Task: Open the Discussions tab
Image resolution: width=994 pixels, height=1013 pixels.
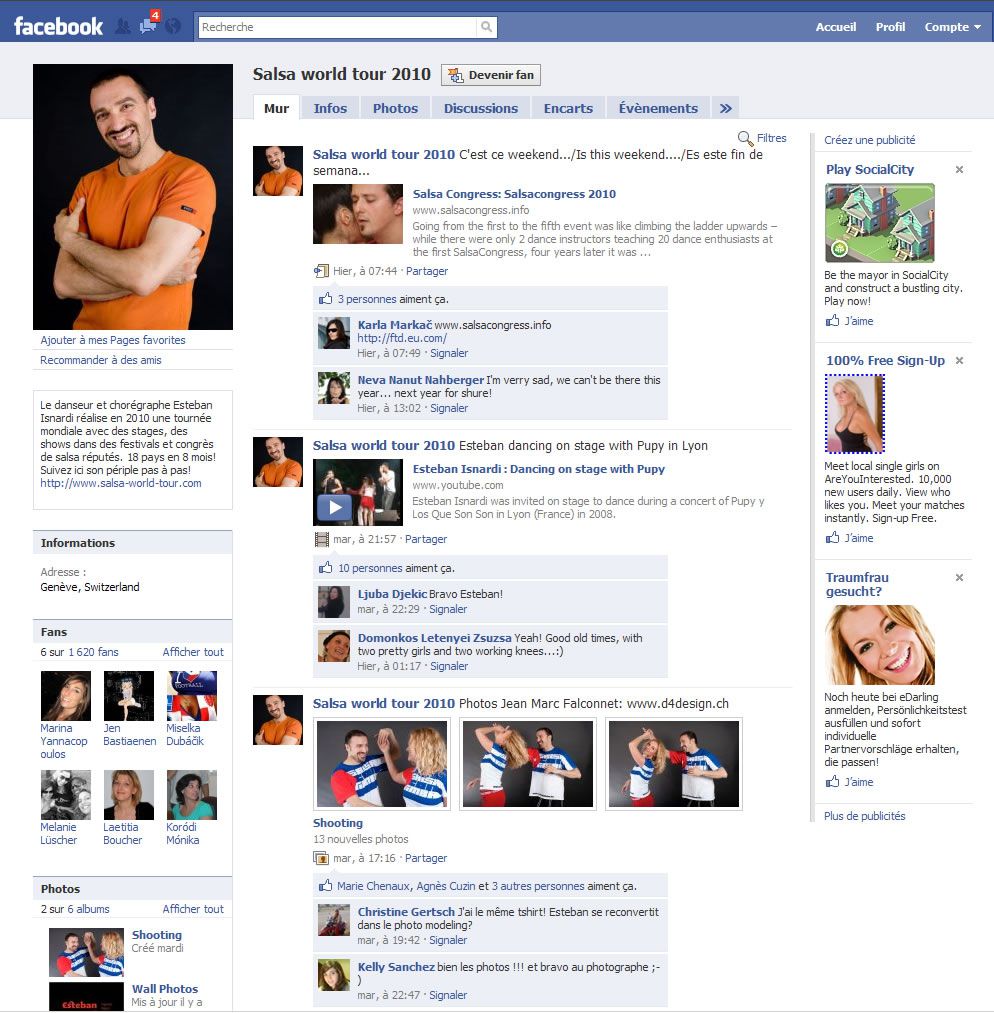Action: click(481, 109)
